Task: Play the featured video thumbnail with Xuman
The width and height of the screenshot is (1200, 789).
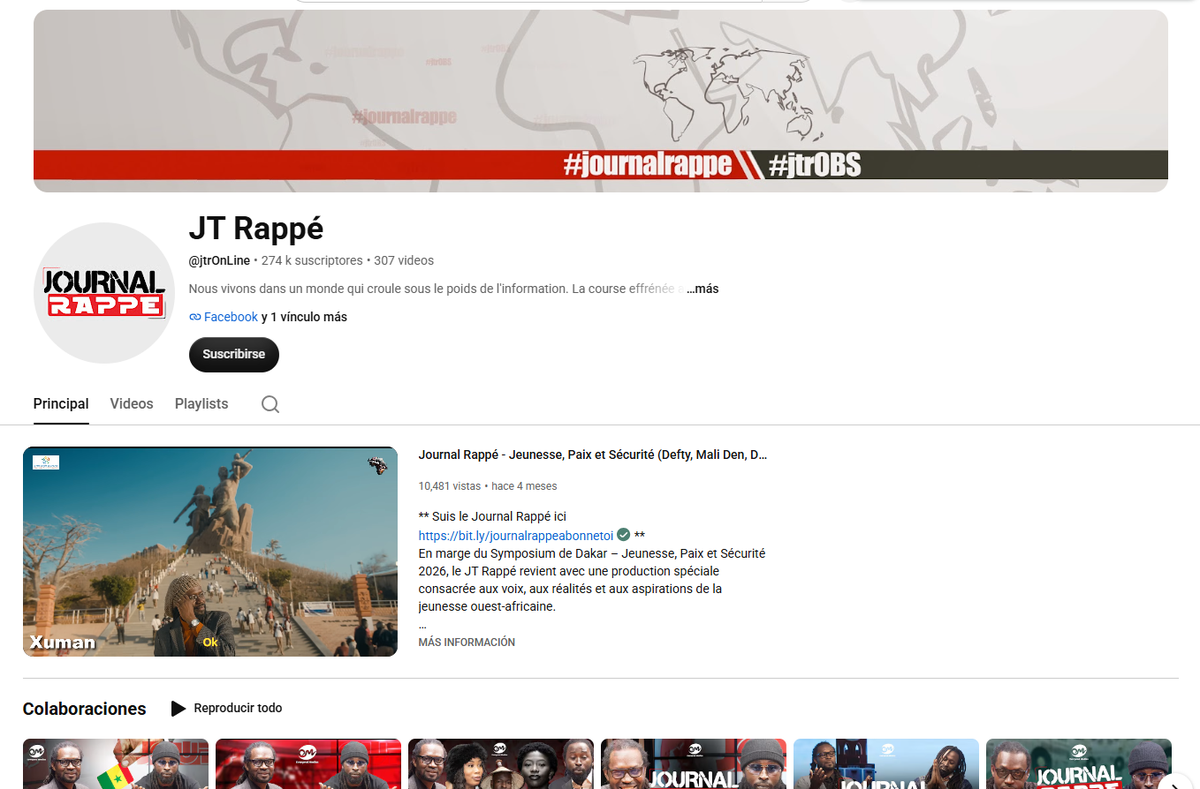Action: [x=210, y=552]
